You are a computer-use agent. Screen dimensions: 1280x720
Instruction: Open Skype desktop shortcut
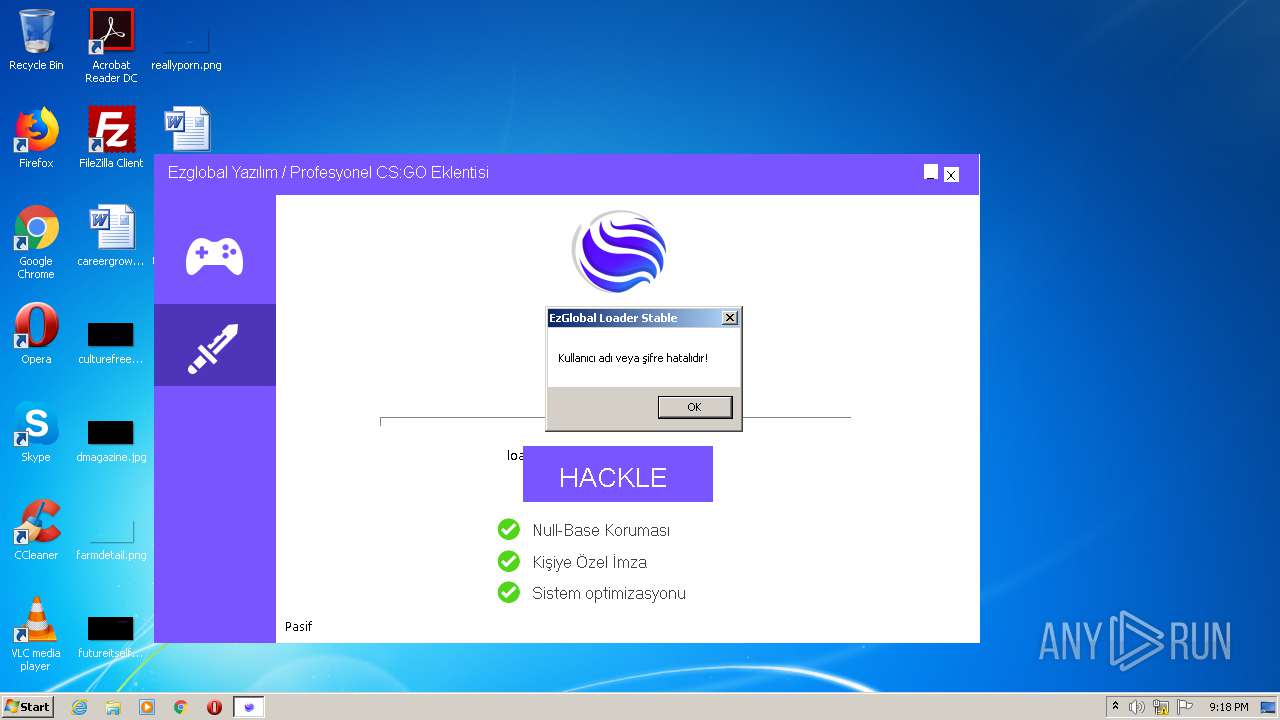coord(36,432)
